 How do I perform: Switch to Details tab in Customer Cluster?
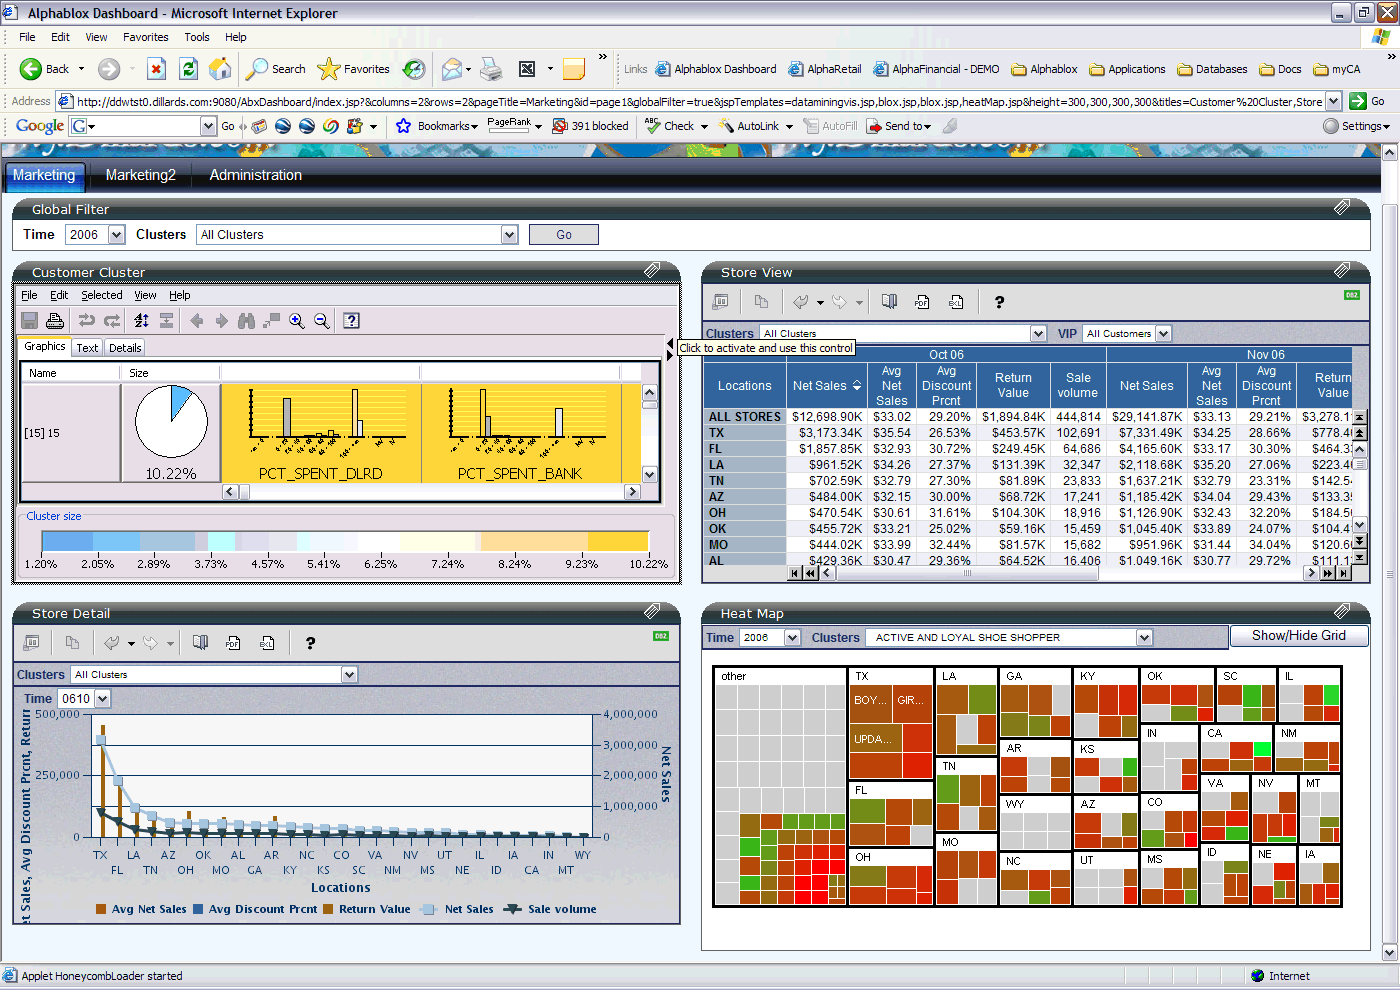tap(125, 348)
